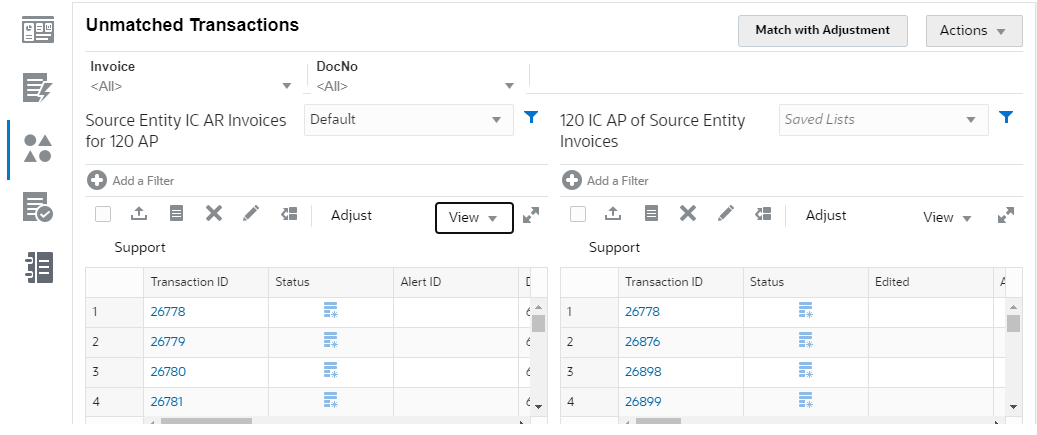Viewport: 1037px width, 435px height.
Task: Open transaction 26876 link in right grid
Action: [642, 342]
